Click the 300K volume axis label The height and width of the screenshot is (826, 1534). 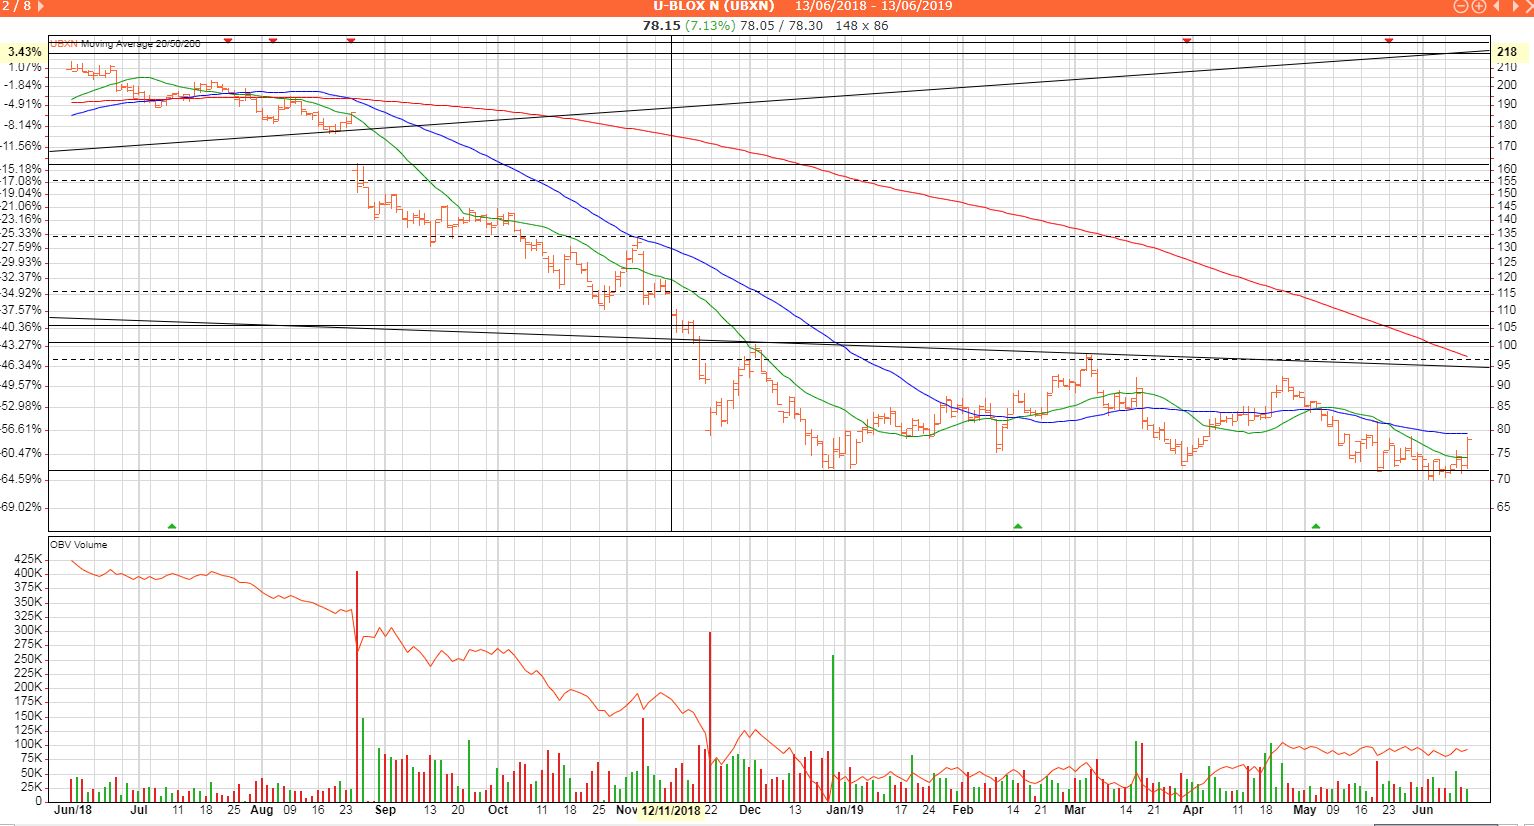point(29,630)
